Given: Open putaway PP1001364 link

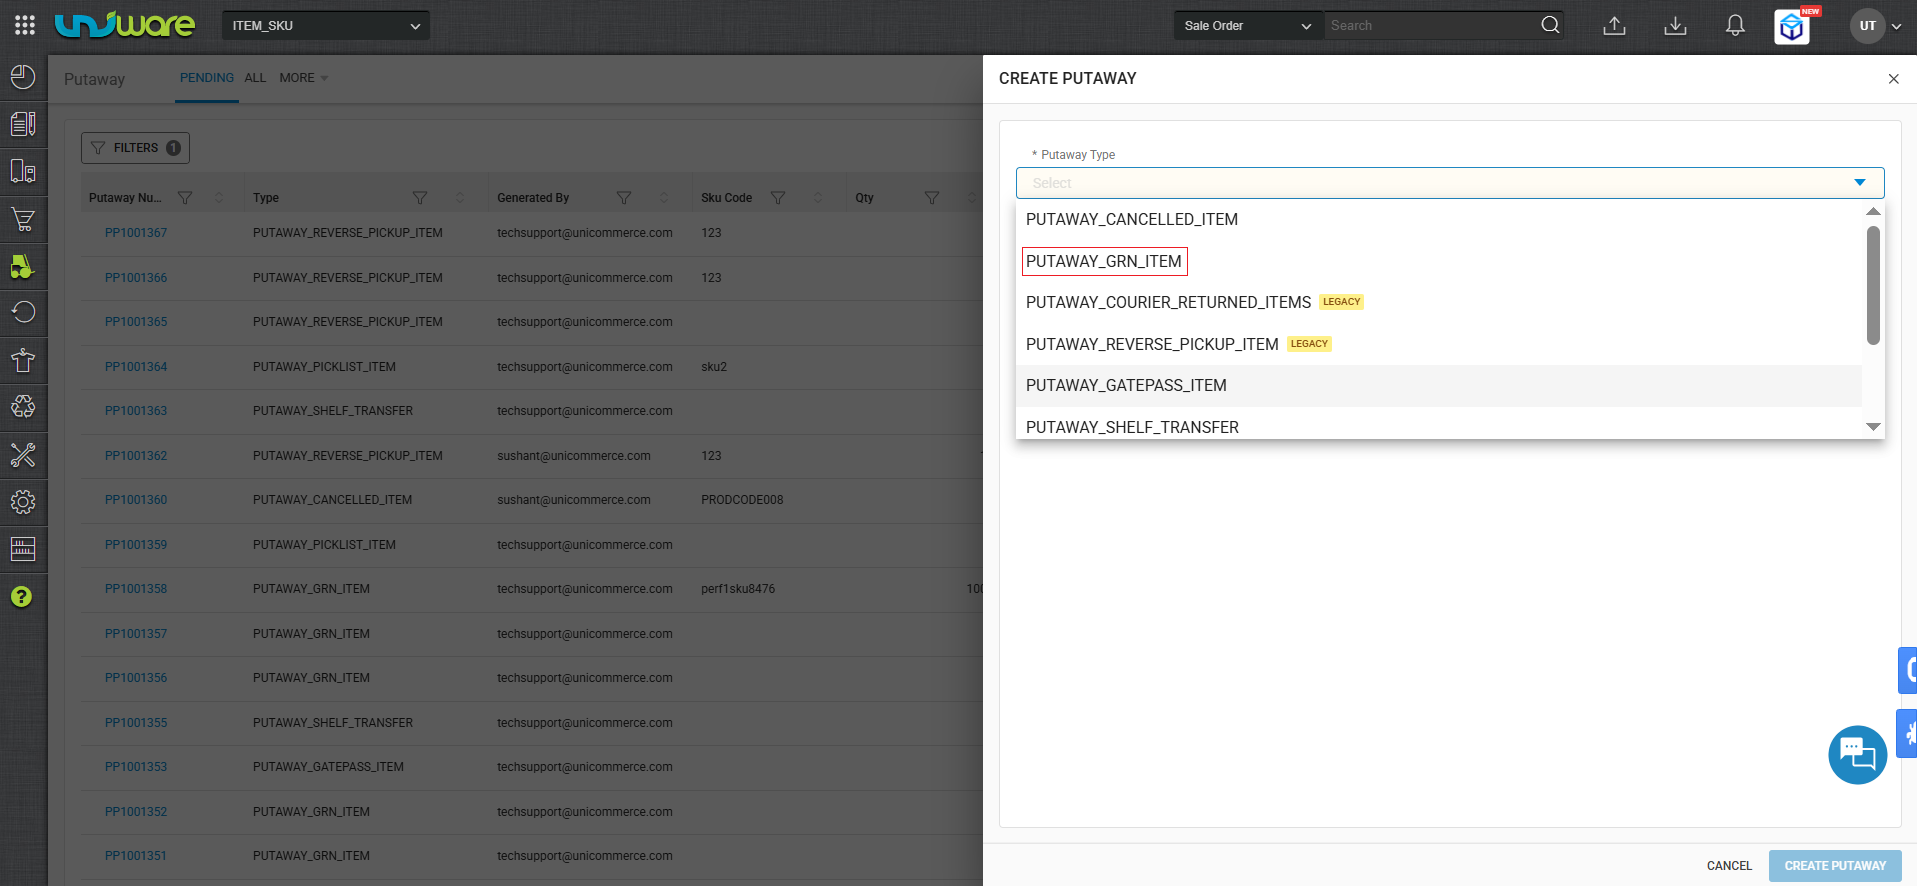Looking at the screenshot, I should coord(136,367).
